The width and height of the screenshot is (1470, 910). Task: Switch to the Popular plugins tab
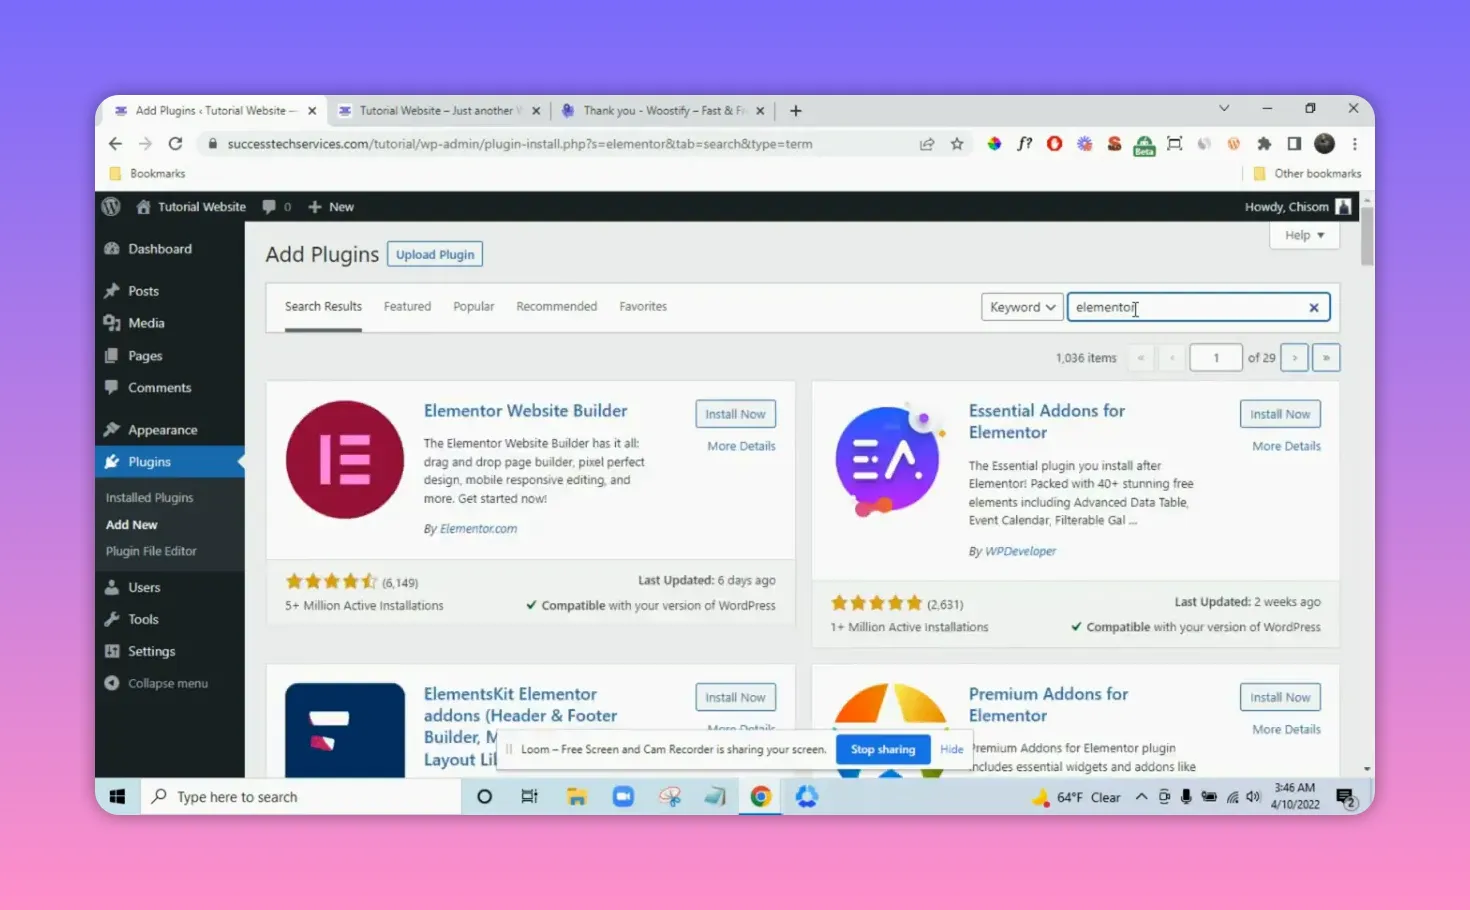pyautogui.click(x=473, y=306)
